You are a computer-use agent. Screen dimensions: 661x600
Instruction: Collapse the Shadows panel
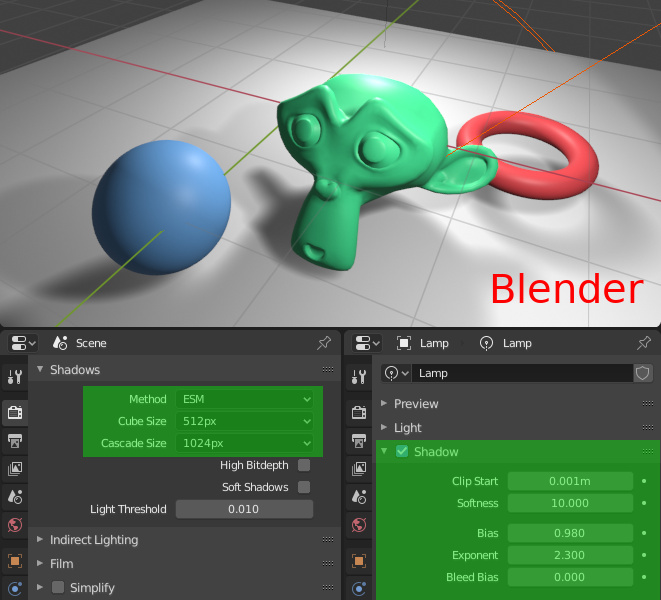click(x=40, y=369)
